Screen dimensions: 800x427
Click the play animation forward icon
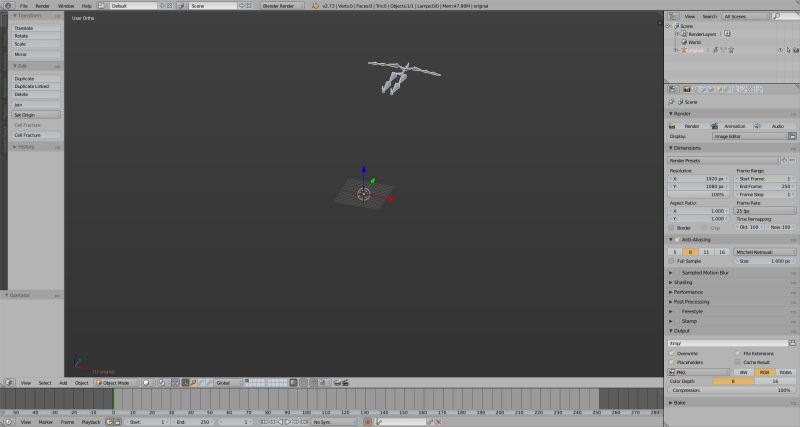[x=288, y=422]
